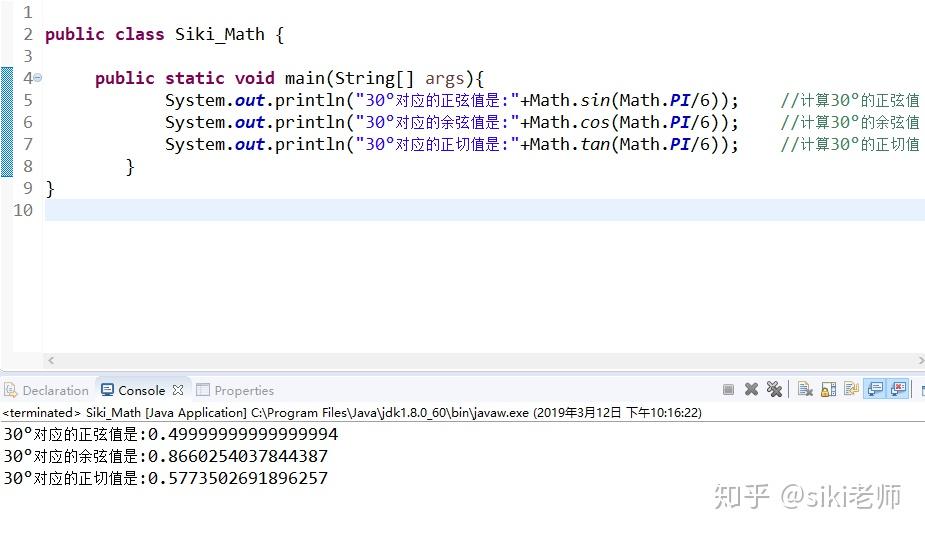The height and width of the screenshot is (535, 925).
Task: Click the Remove Launch icon
Action: point(751,389)
